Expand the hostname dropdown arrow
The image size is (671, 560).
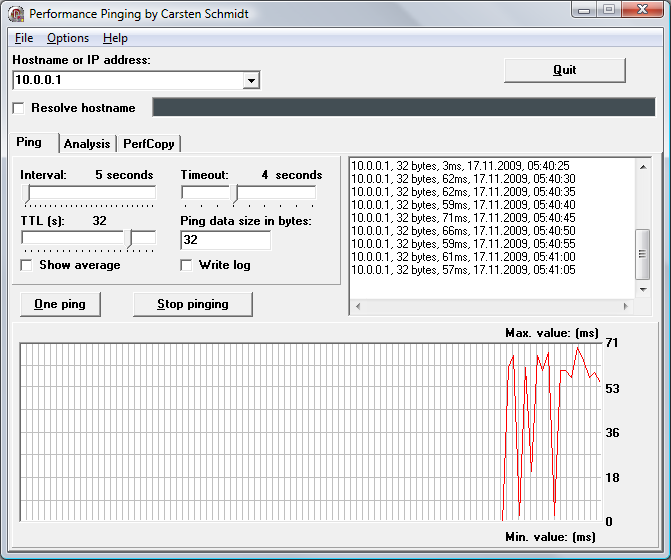[x=251, y=80]
